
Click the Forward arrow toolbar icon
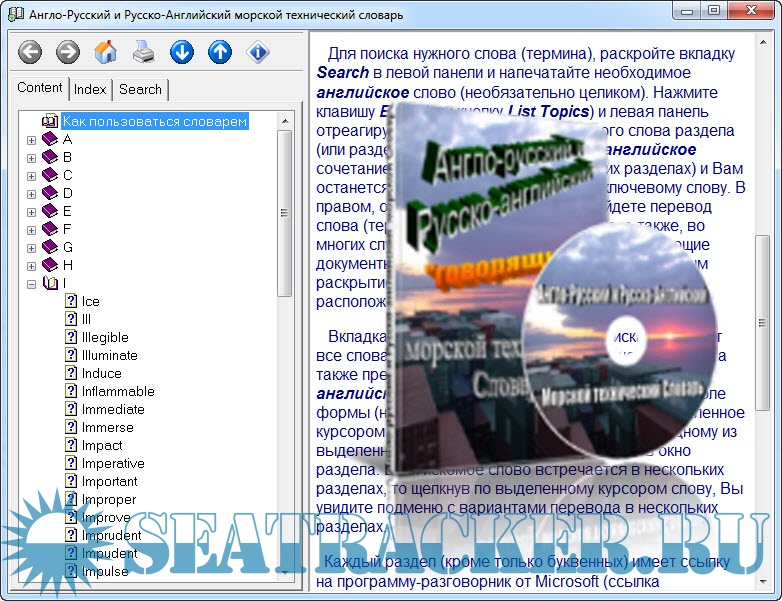pyautogui.click(x=68, y=52)
